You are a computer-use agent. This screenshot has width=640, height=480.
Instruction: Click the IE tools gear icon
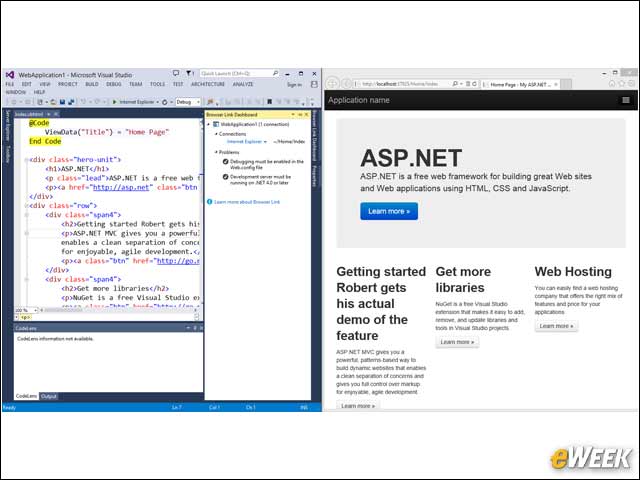pyautogui.click(x=631, y=83)
